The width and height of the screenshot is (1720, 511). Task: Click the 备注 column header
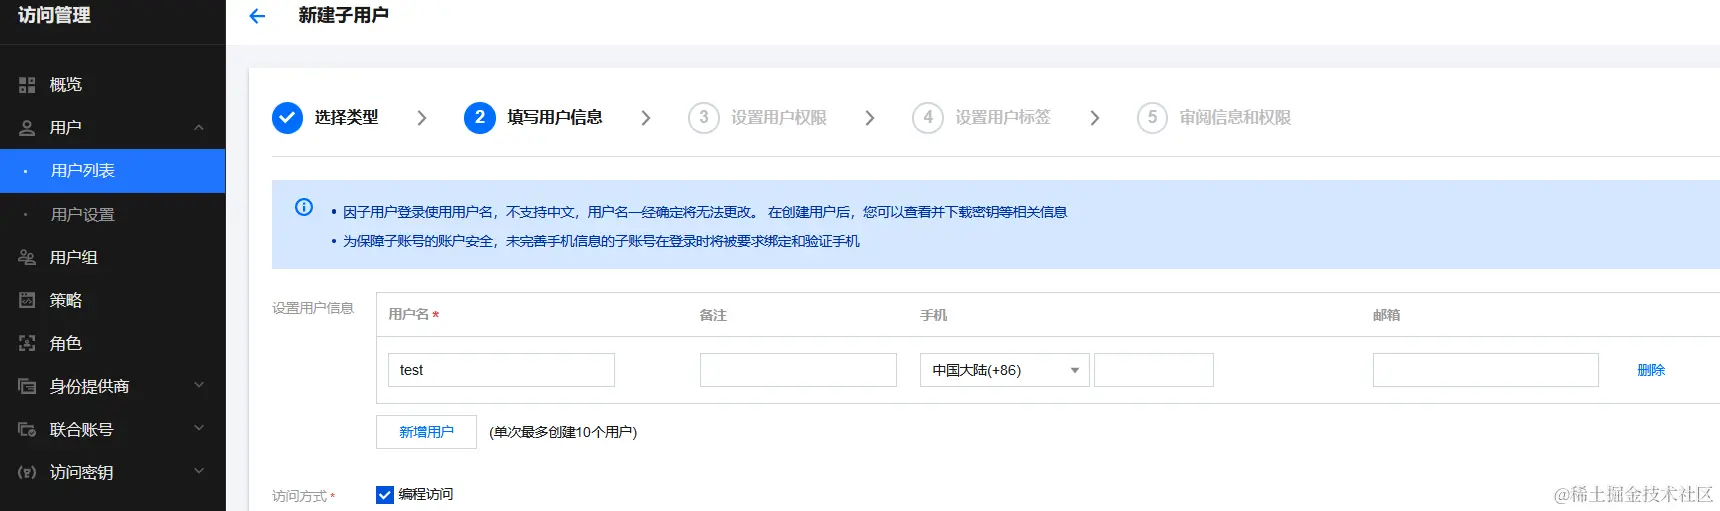(713, 315)
